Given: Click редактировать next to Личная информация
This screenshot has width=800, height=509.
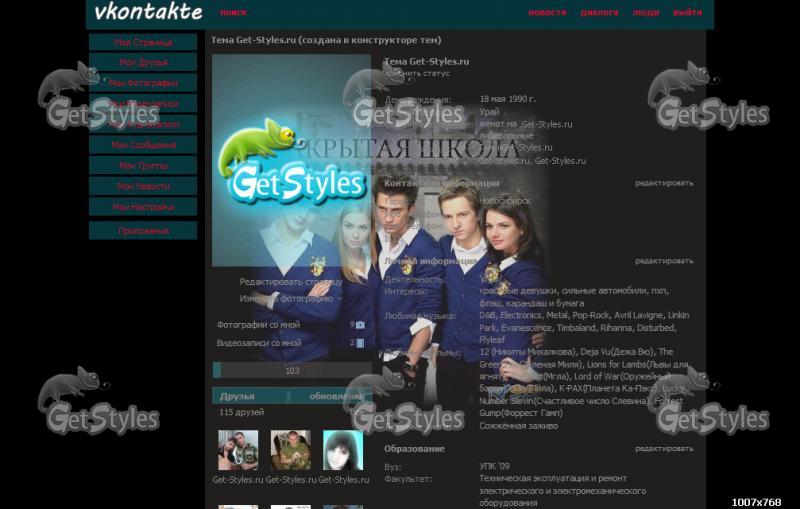Looking at the screenshot, I should click(x=664, y=261).
